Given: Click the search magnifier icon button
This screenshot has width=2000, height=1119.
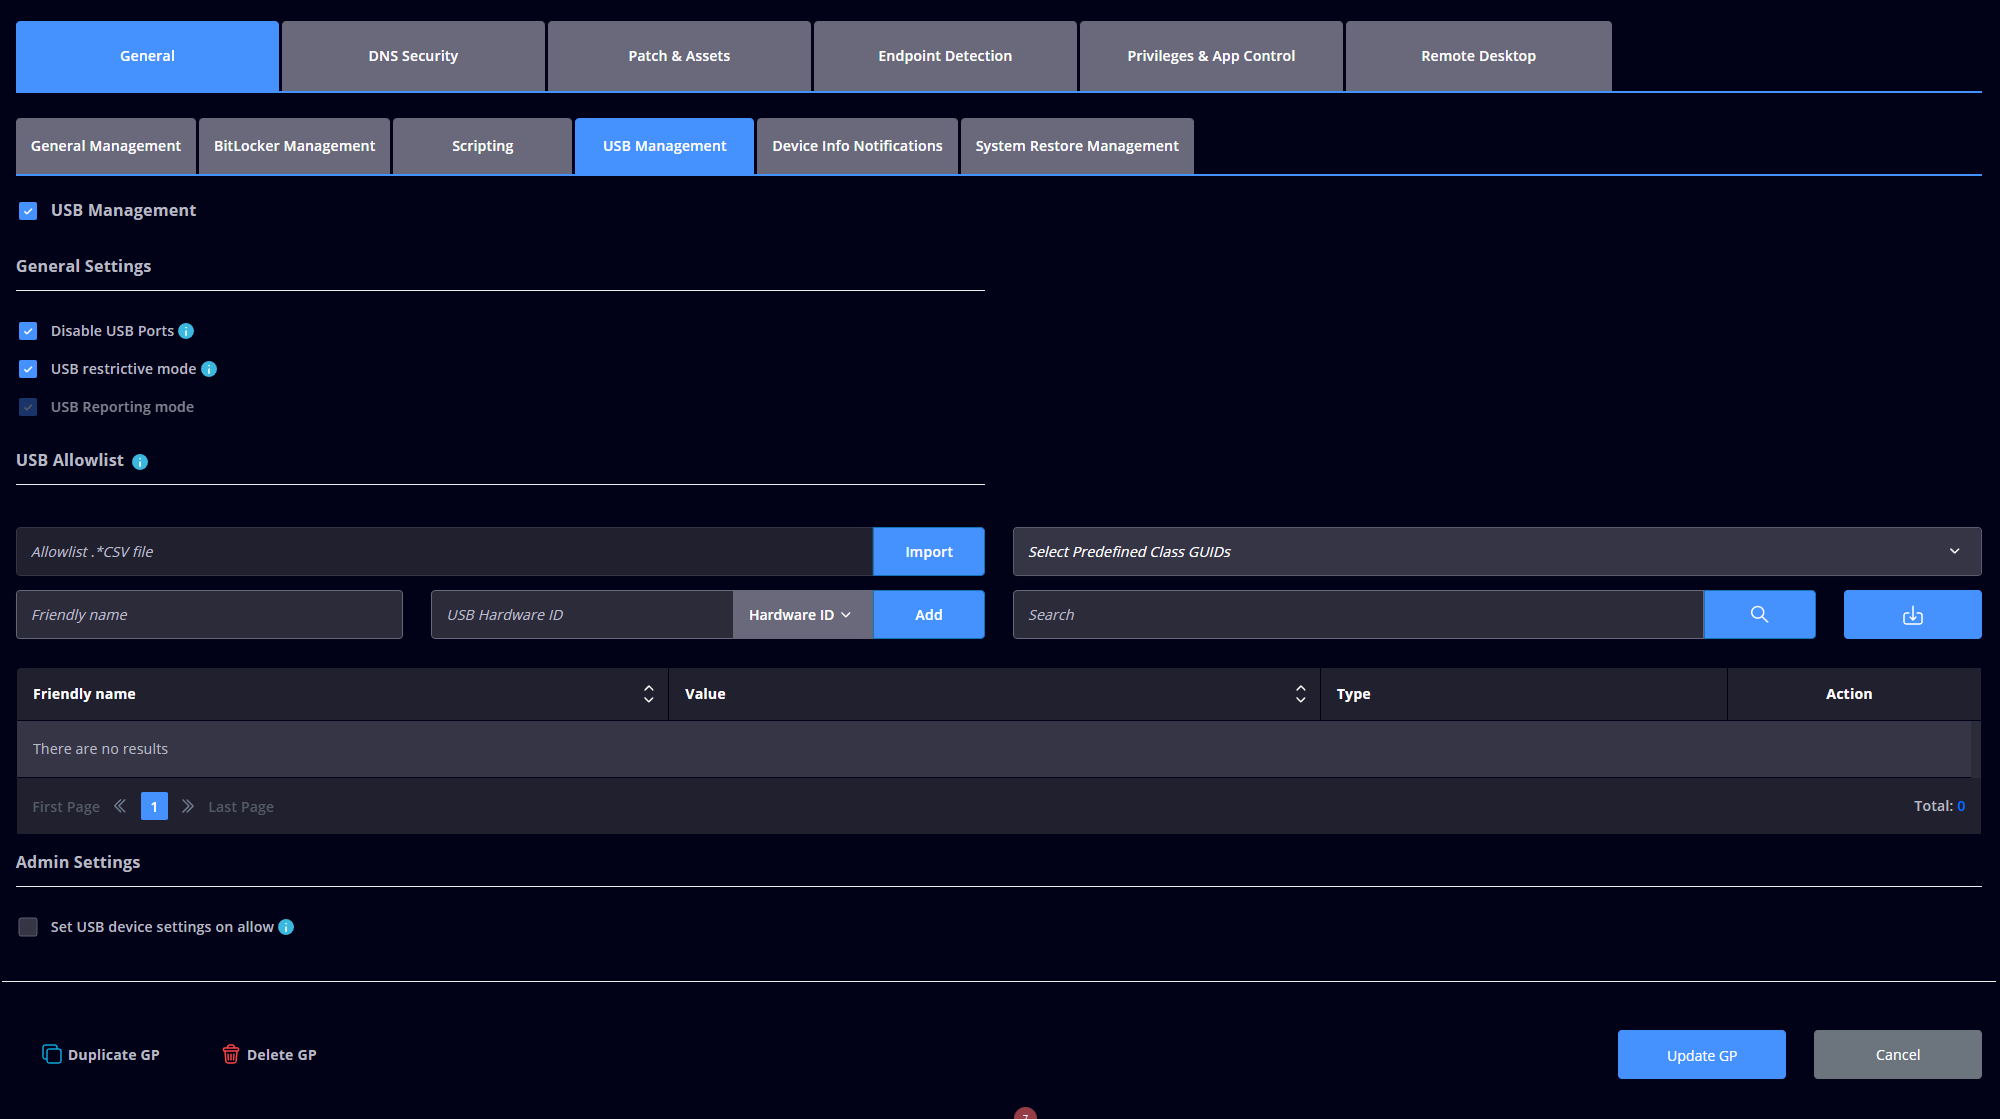Looking at the screenshot, I should (x=1759, y=614).
